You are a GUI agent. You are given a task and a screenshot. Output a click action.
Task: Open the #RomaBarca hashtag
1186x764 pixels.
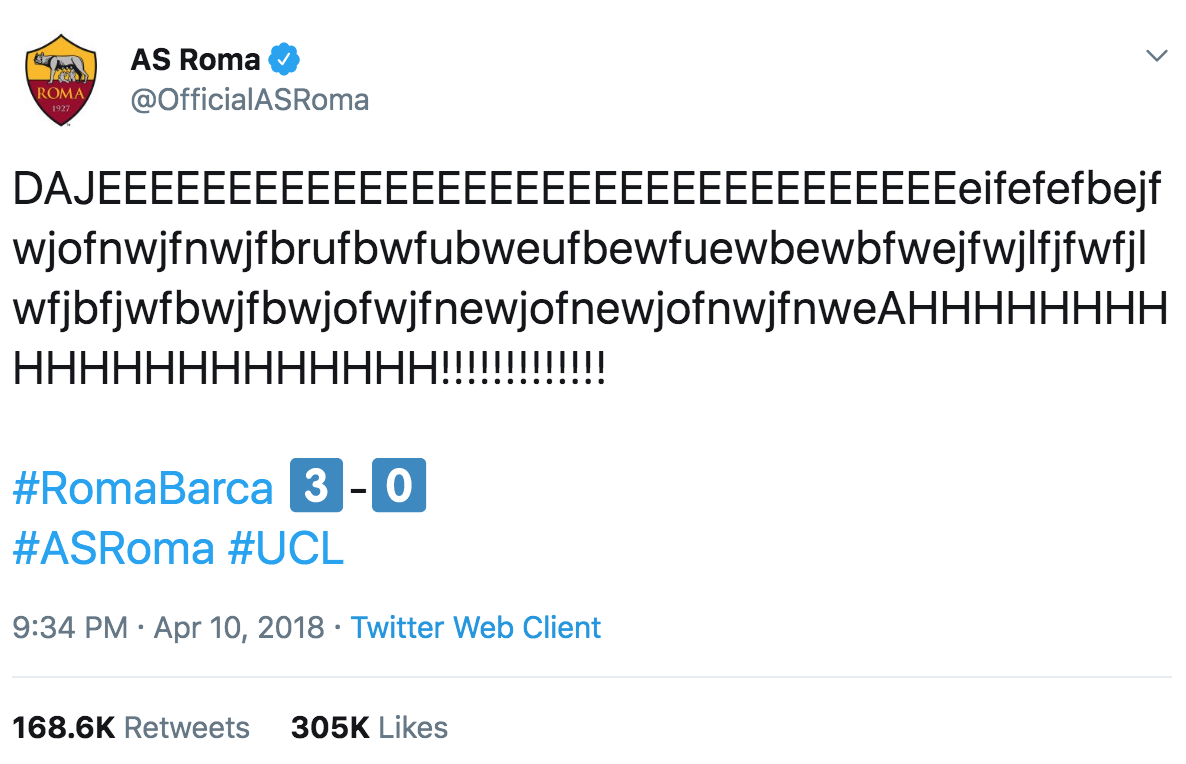tap(143, 488)
